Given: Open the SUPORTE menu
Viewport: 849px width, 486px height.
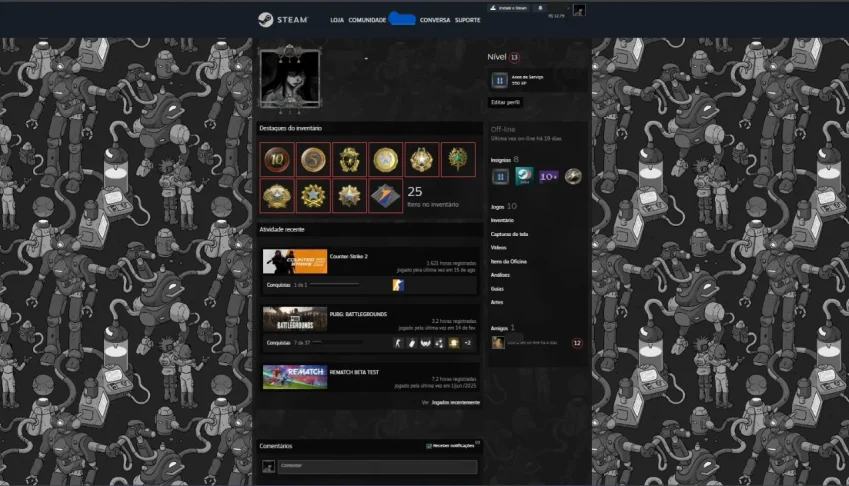Looking at the screenshot, I should tap(467, 20).
